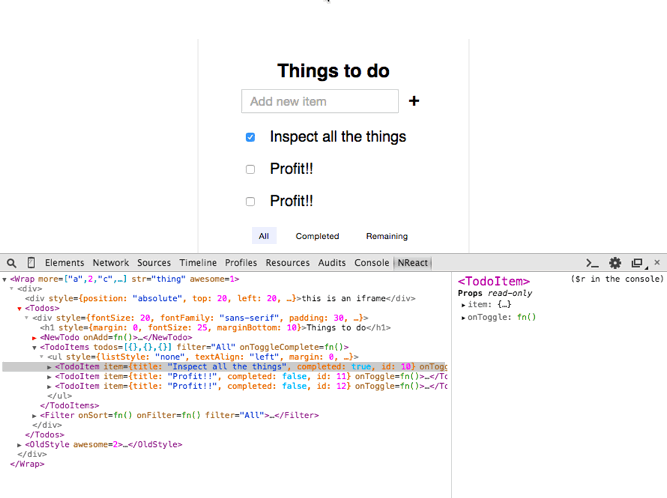Image resolution: width=667 pixels, height=498 pixels.
Task: Click the 'Inspect all the things' label
Action: (338, 137)
